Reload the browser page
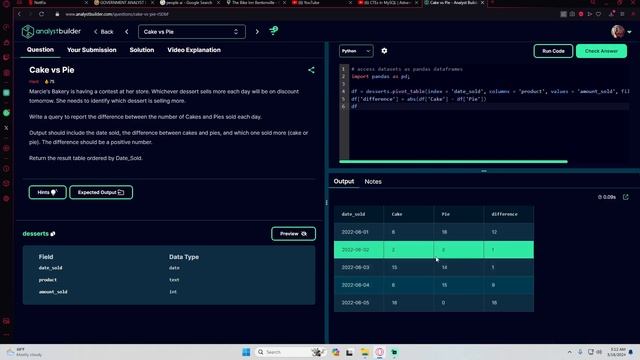 (41, 14)
